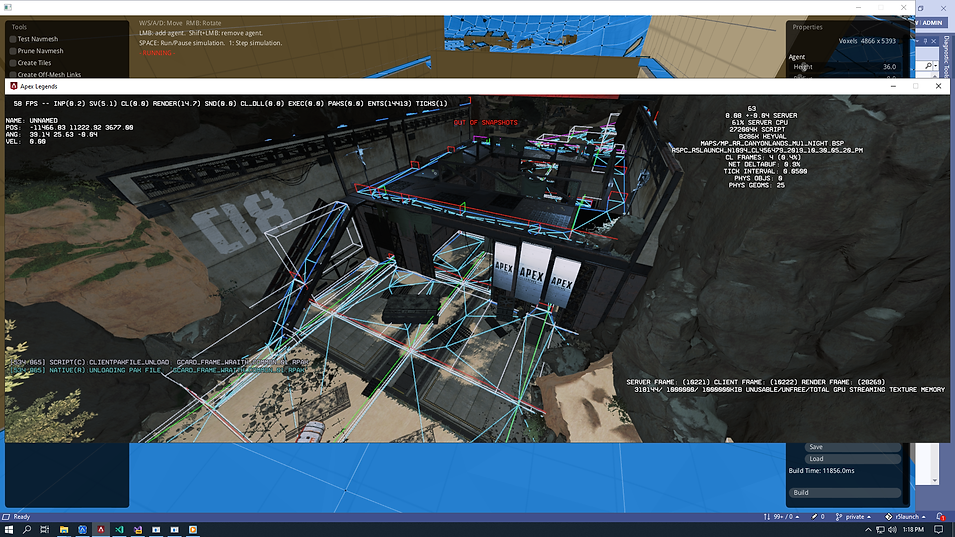955x537 pixels.
Task: Open File Explorer from the taskbar
Action: click(63, 530)
